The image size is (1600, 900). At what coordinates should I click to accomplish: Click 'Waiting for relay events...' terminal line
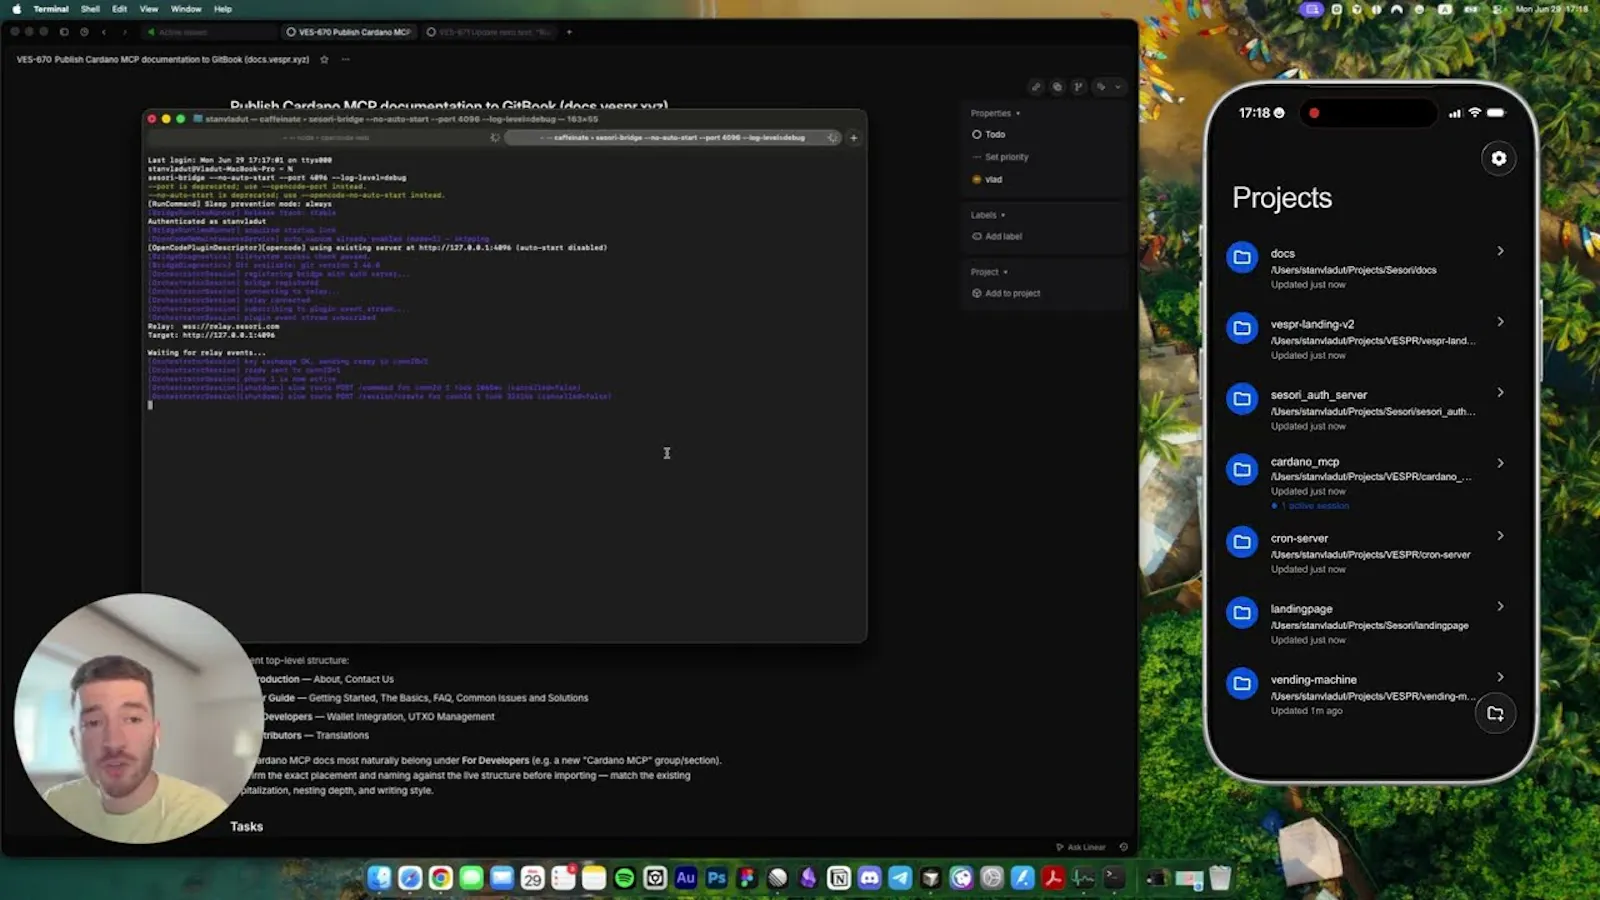207,352
